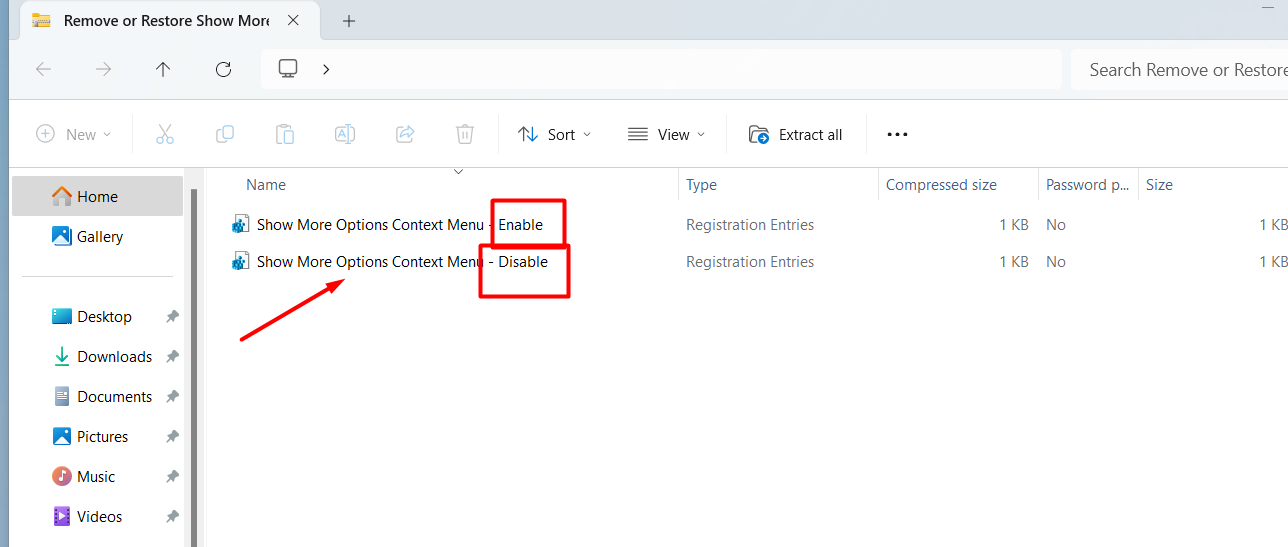The image size is (1288, 547).
Task: Click the Share icon in toolbar
Action: tap(405, 134)
